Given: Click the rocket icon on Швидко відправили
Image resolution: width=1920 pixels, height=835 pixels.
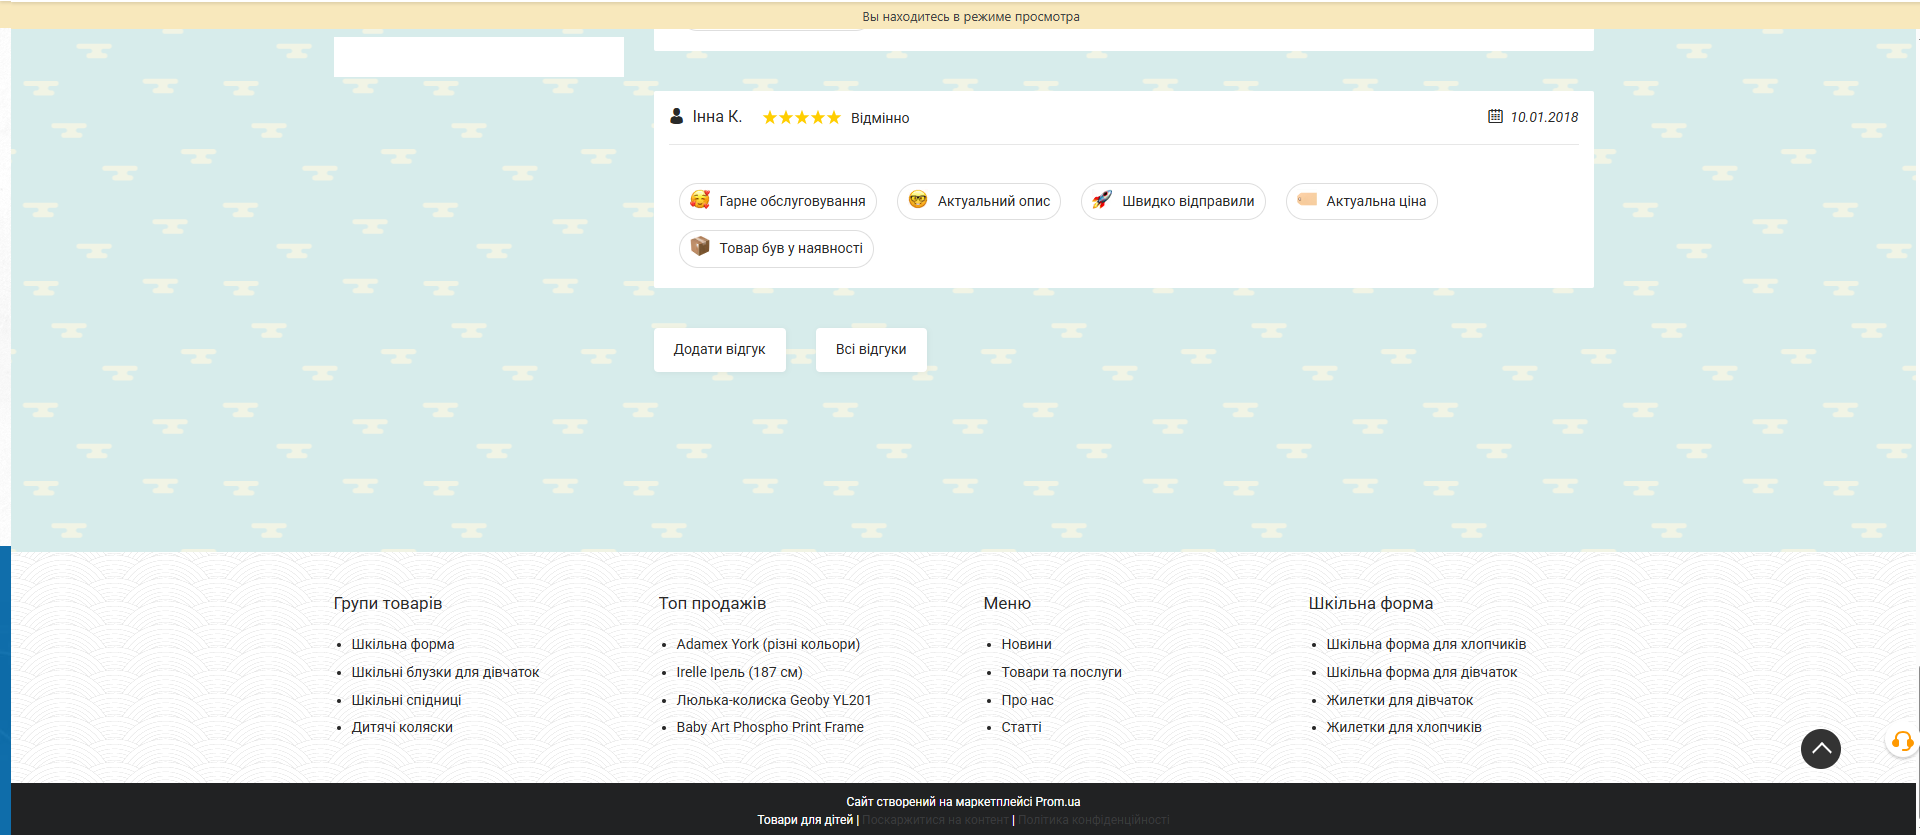Looking at the screenshot, I should 1102,200.
